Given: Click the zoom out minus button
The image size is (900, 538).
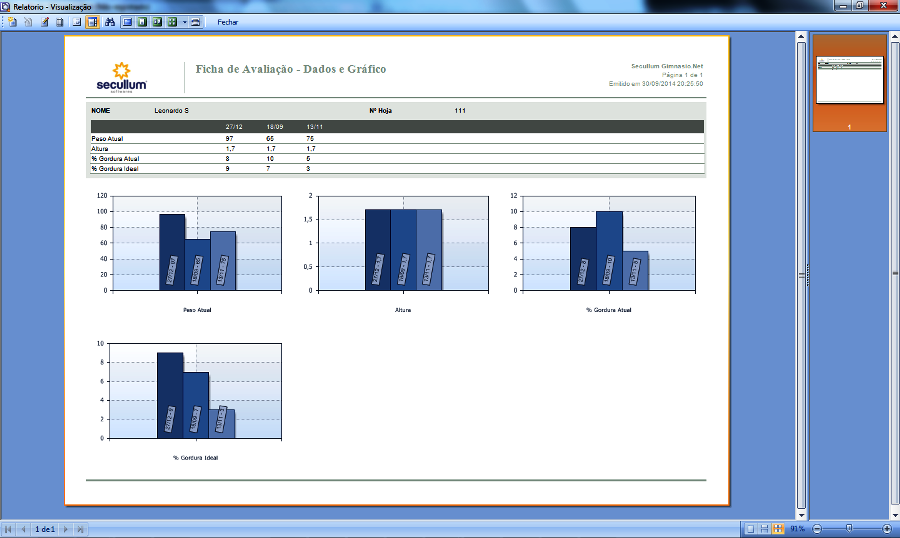Looking at the screenshot, I should (816, 528).
